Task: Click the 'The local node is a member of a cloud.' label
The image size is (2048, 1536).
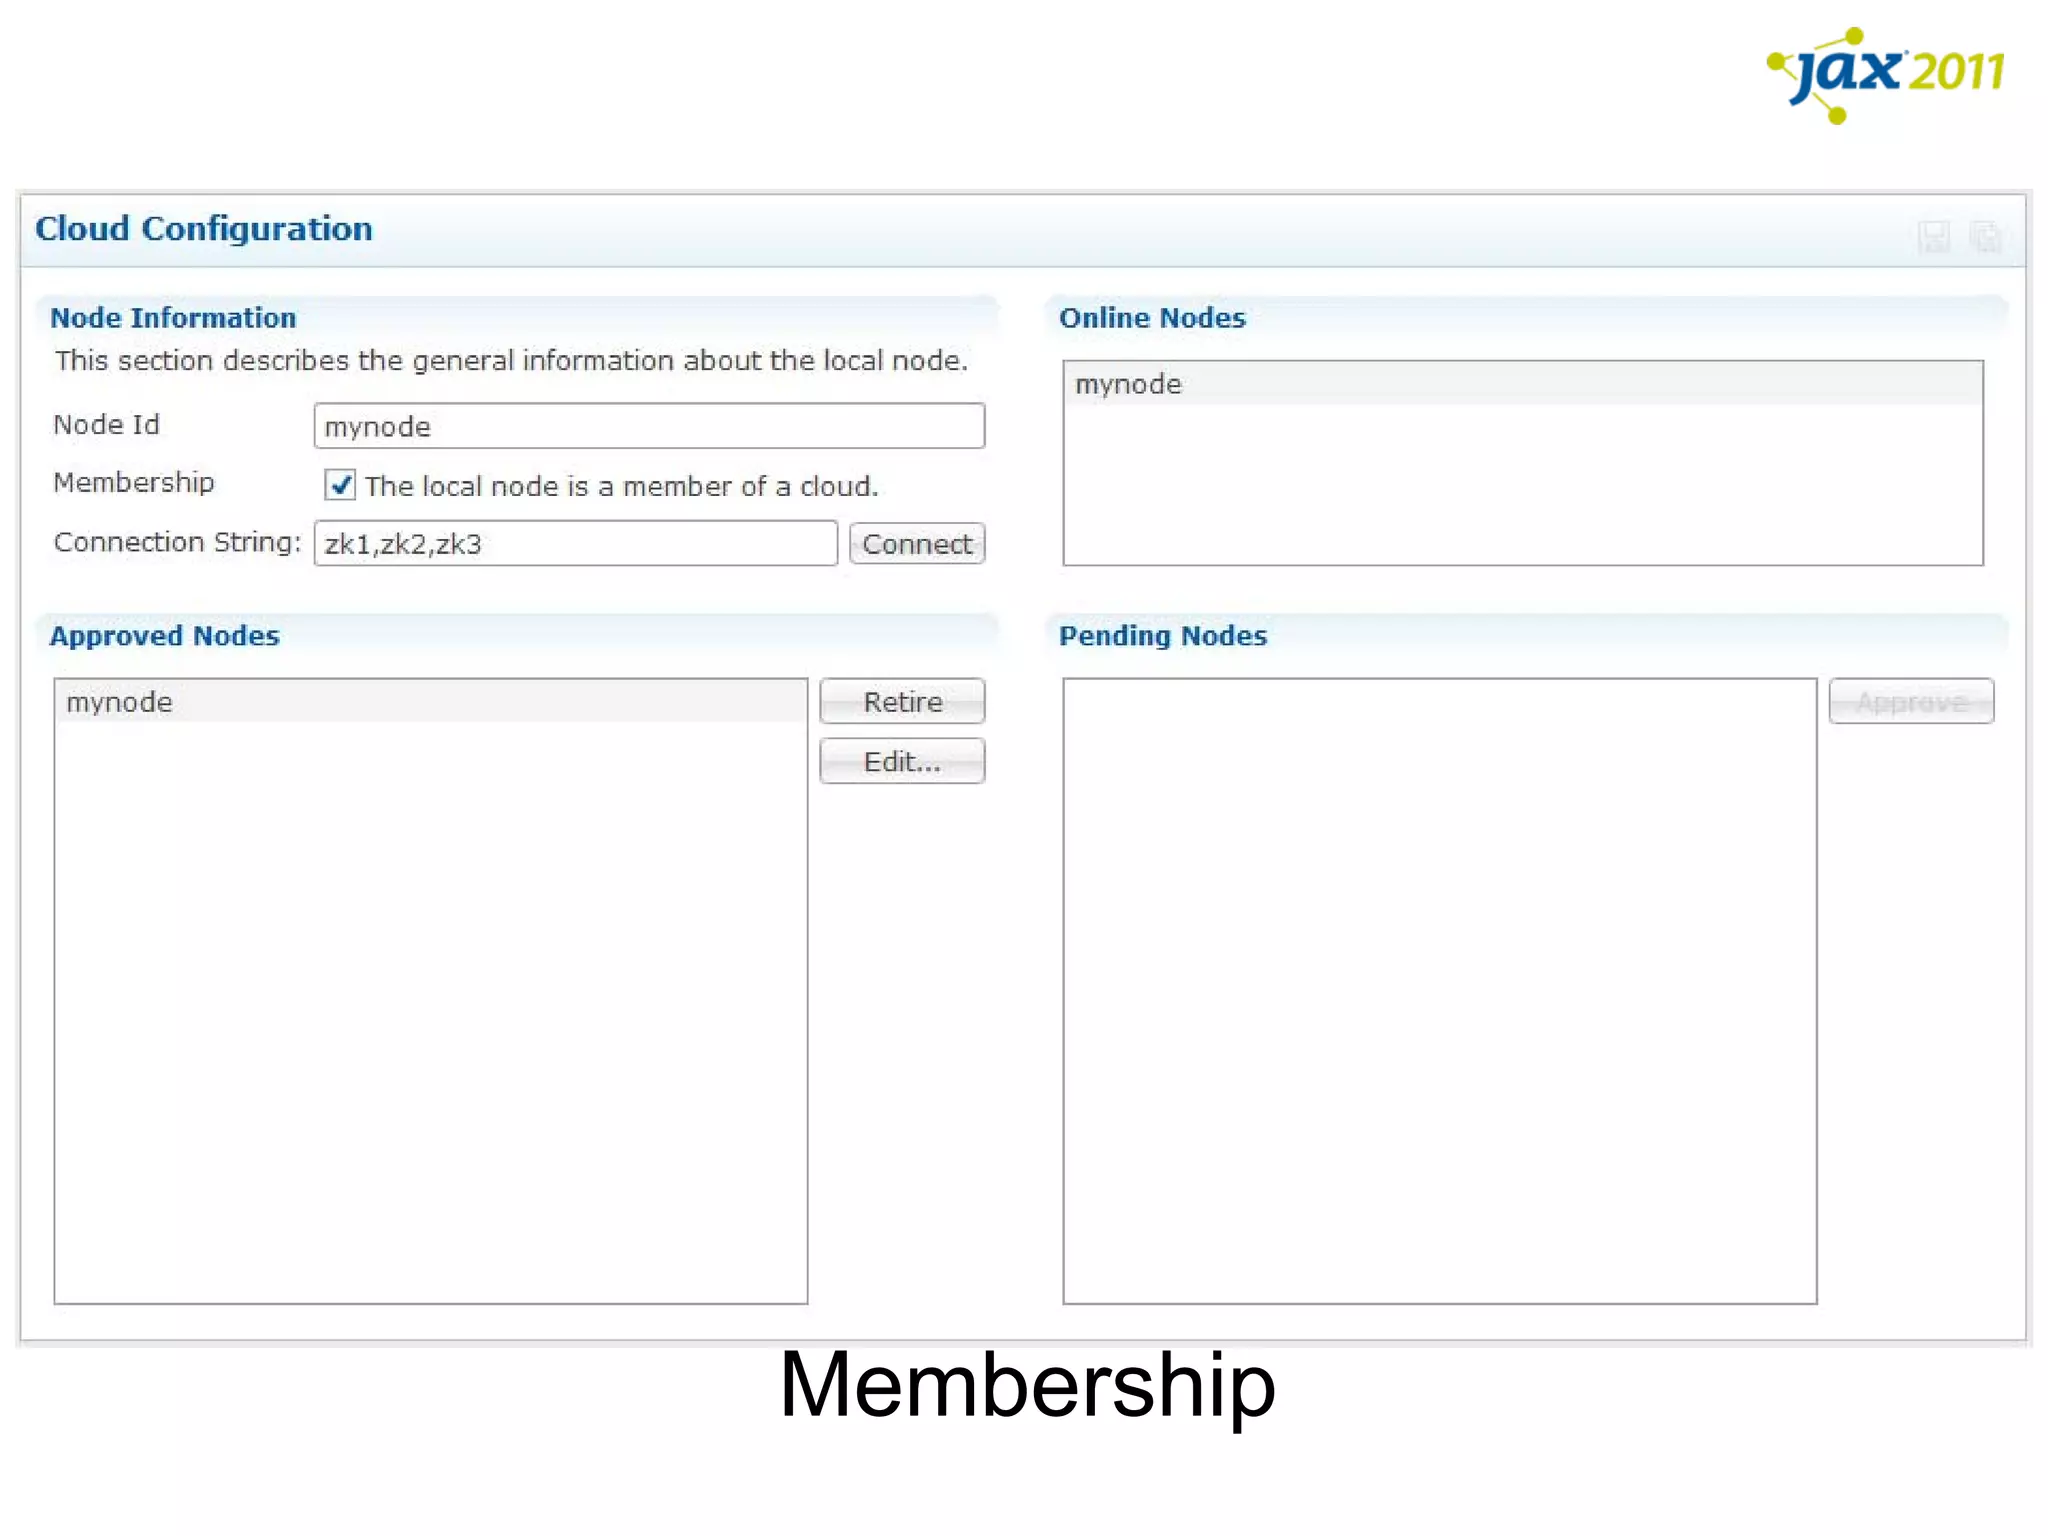Action: tap(621, 486)
